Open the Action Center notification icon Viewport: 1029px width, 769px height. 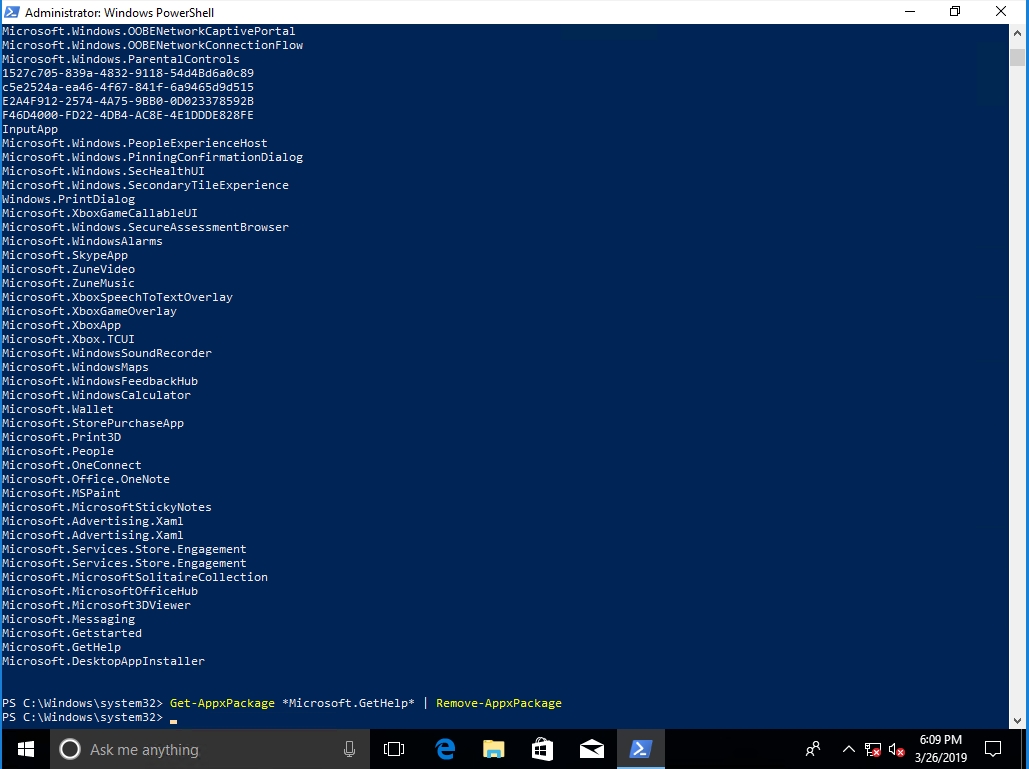993,749
